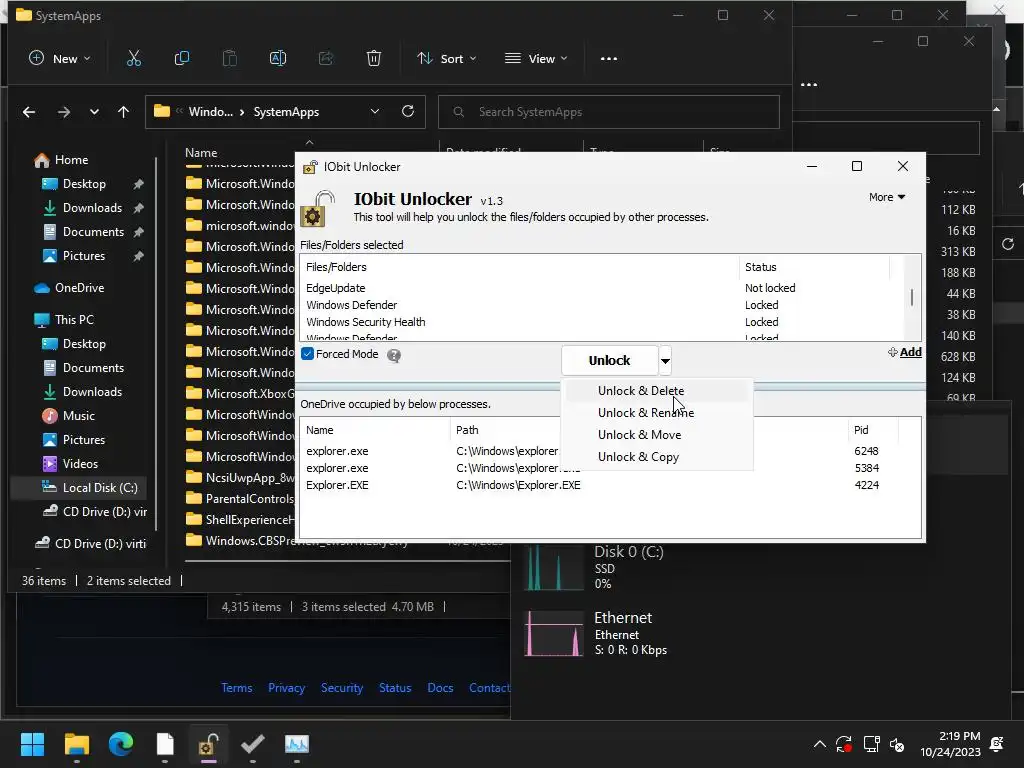Select the explorer.exe process with Pid 6248

610,451
